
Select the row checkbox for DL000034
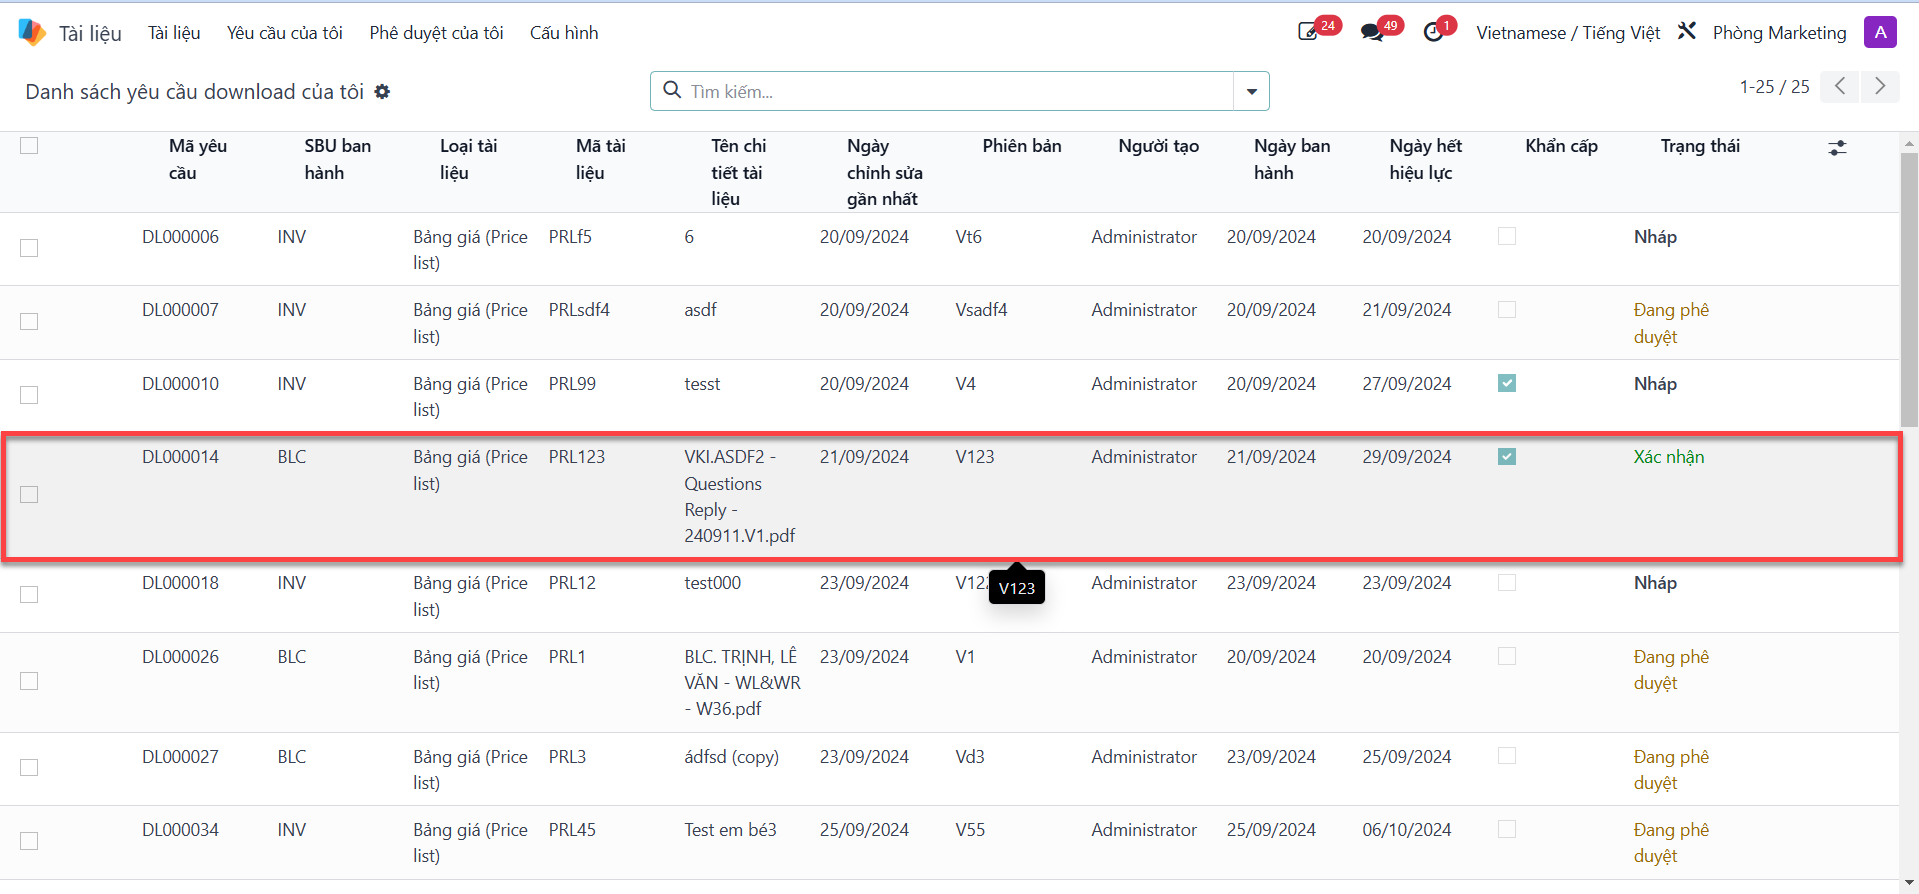[x=29, y=841]
